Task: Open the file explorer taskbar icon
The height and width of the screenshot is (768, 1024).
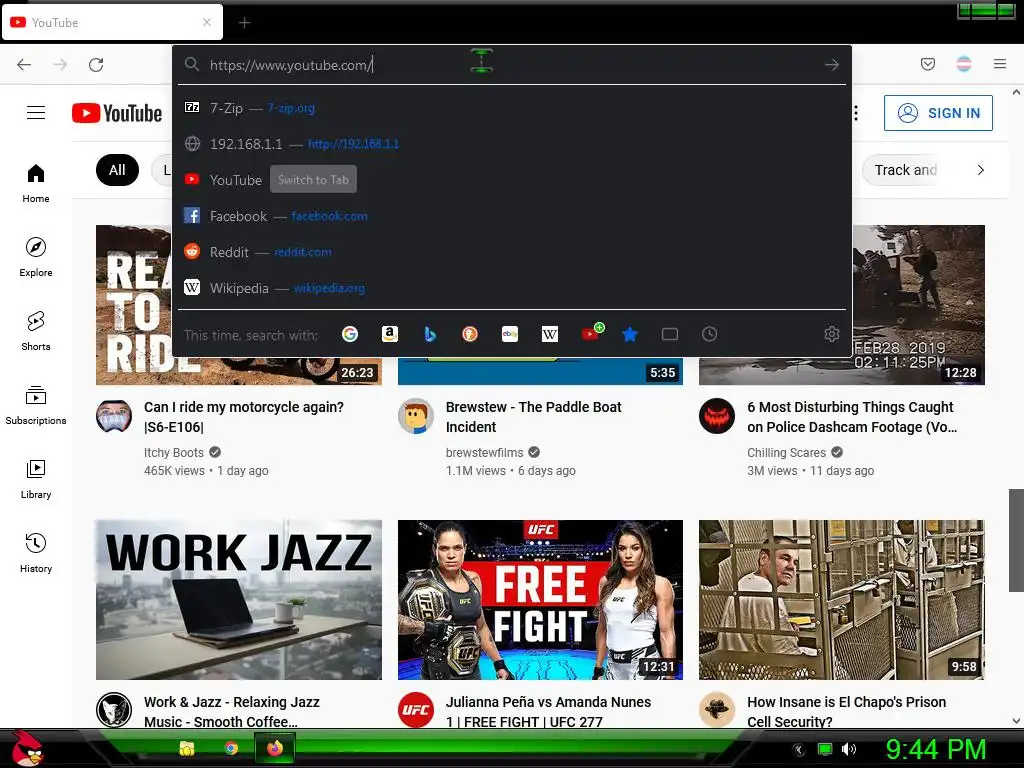Action: coord(187,748)
